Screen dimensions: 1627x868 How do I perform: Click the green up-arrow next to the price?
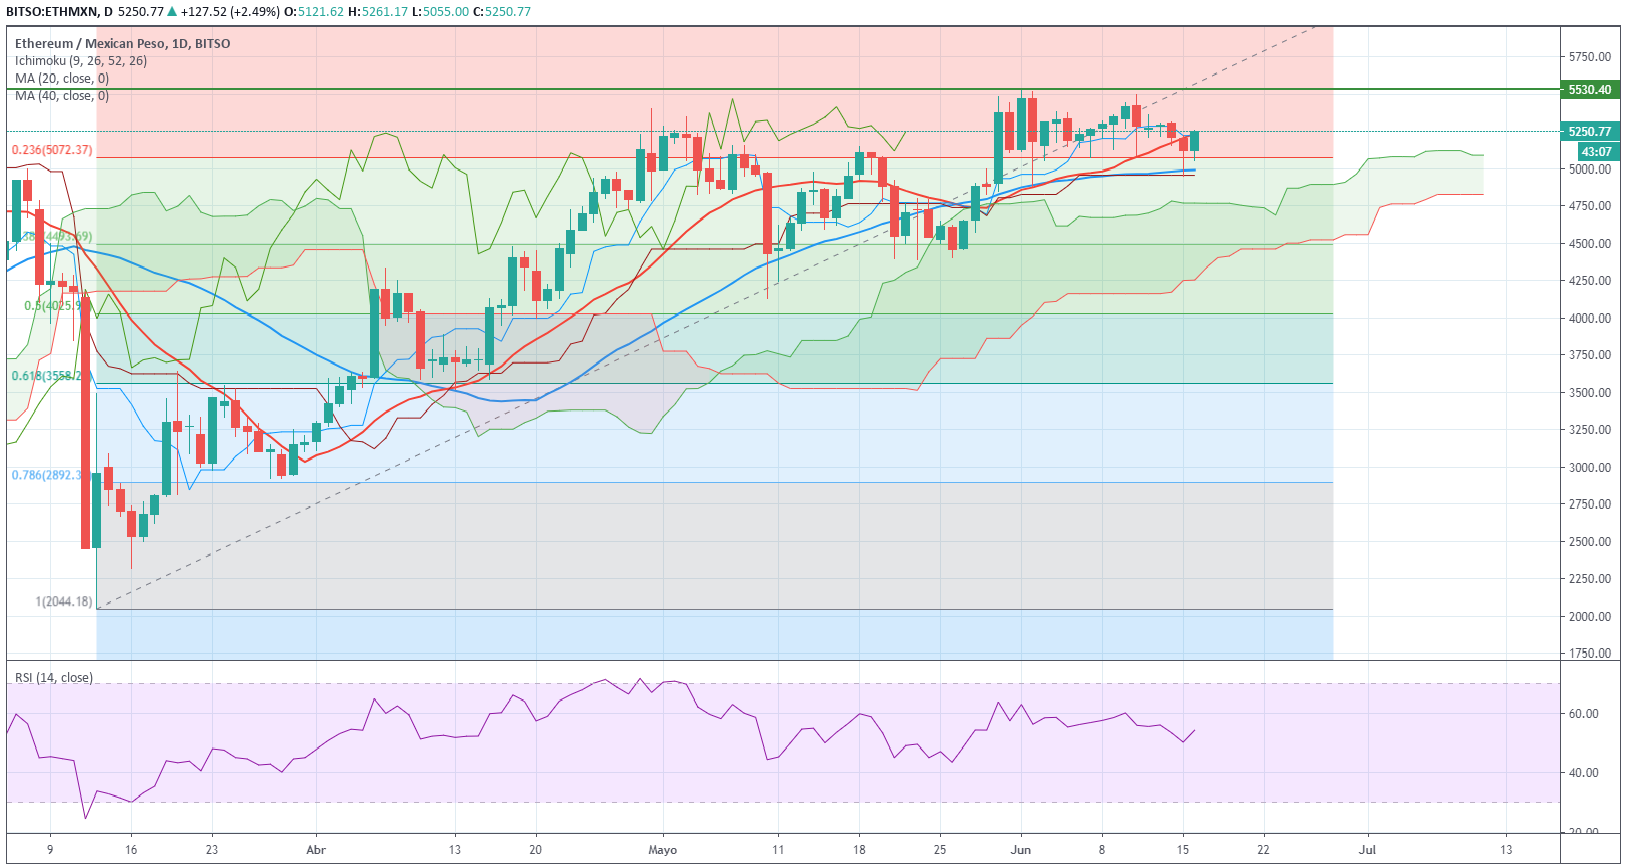[173, 12]
